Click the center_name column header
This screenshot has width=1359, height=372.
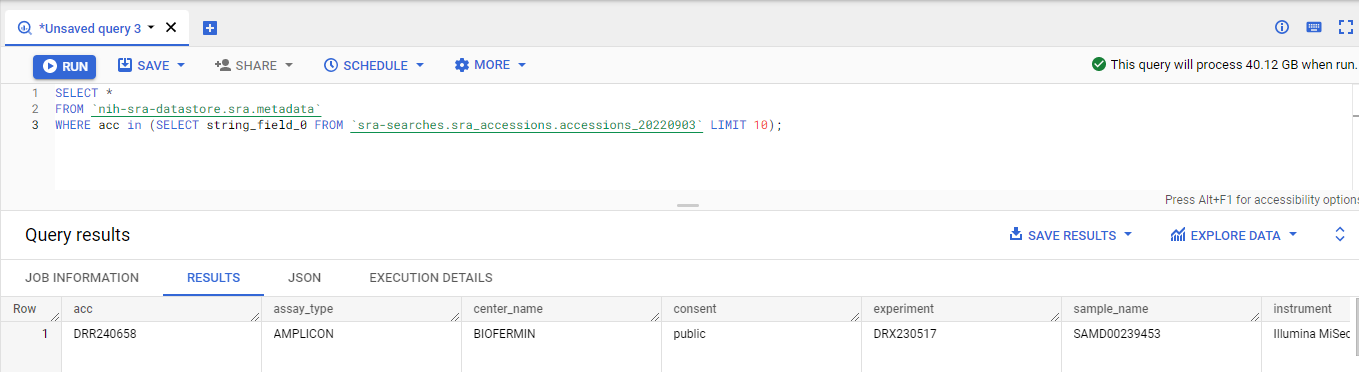click(x=561, y=309)
